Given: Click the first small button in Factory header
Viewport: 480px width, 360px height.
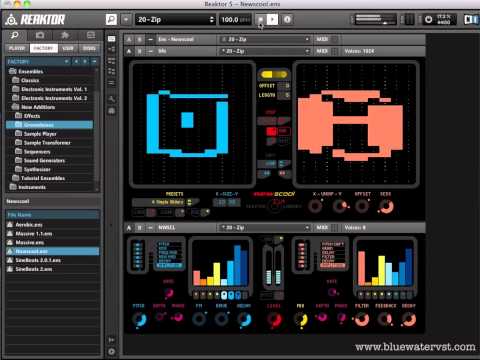Looking at the screenshot, I should (67, 62).
